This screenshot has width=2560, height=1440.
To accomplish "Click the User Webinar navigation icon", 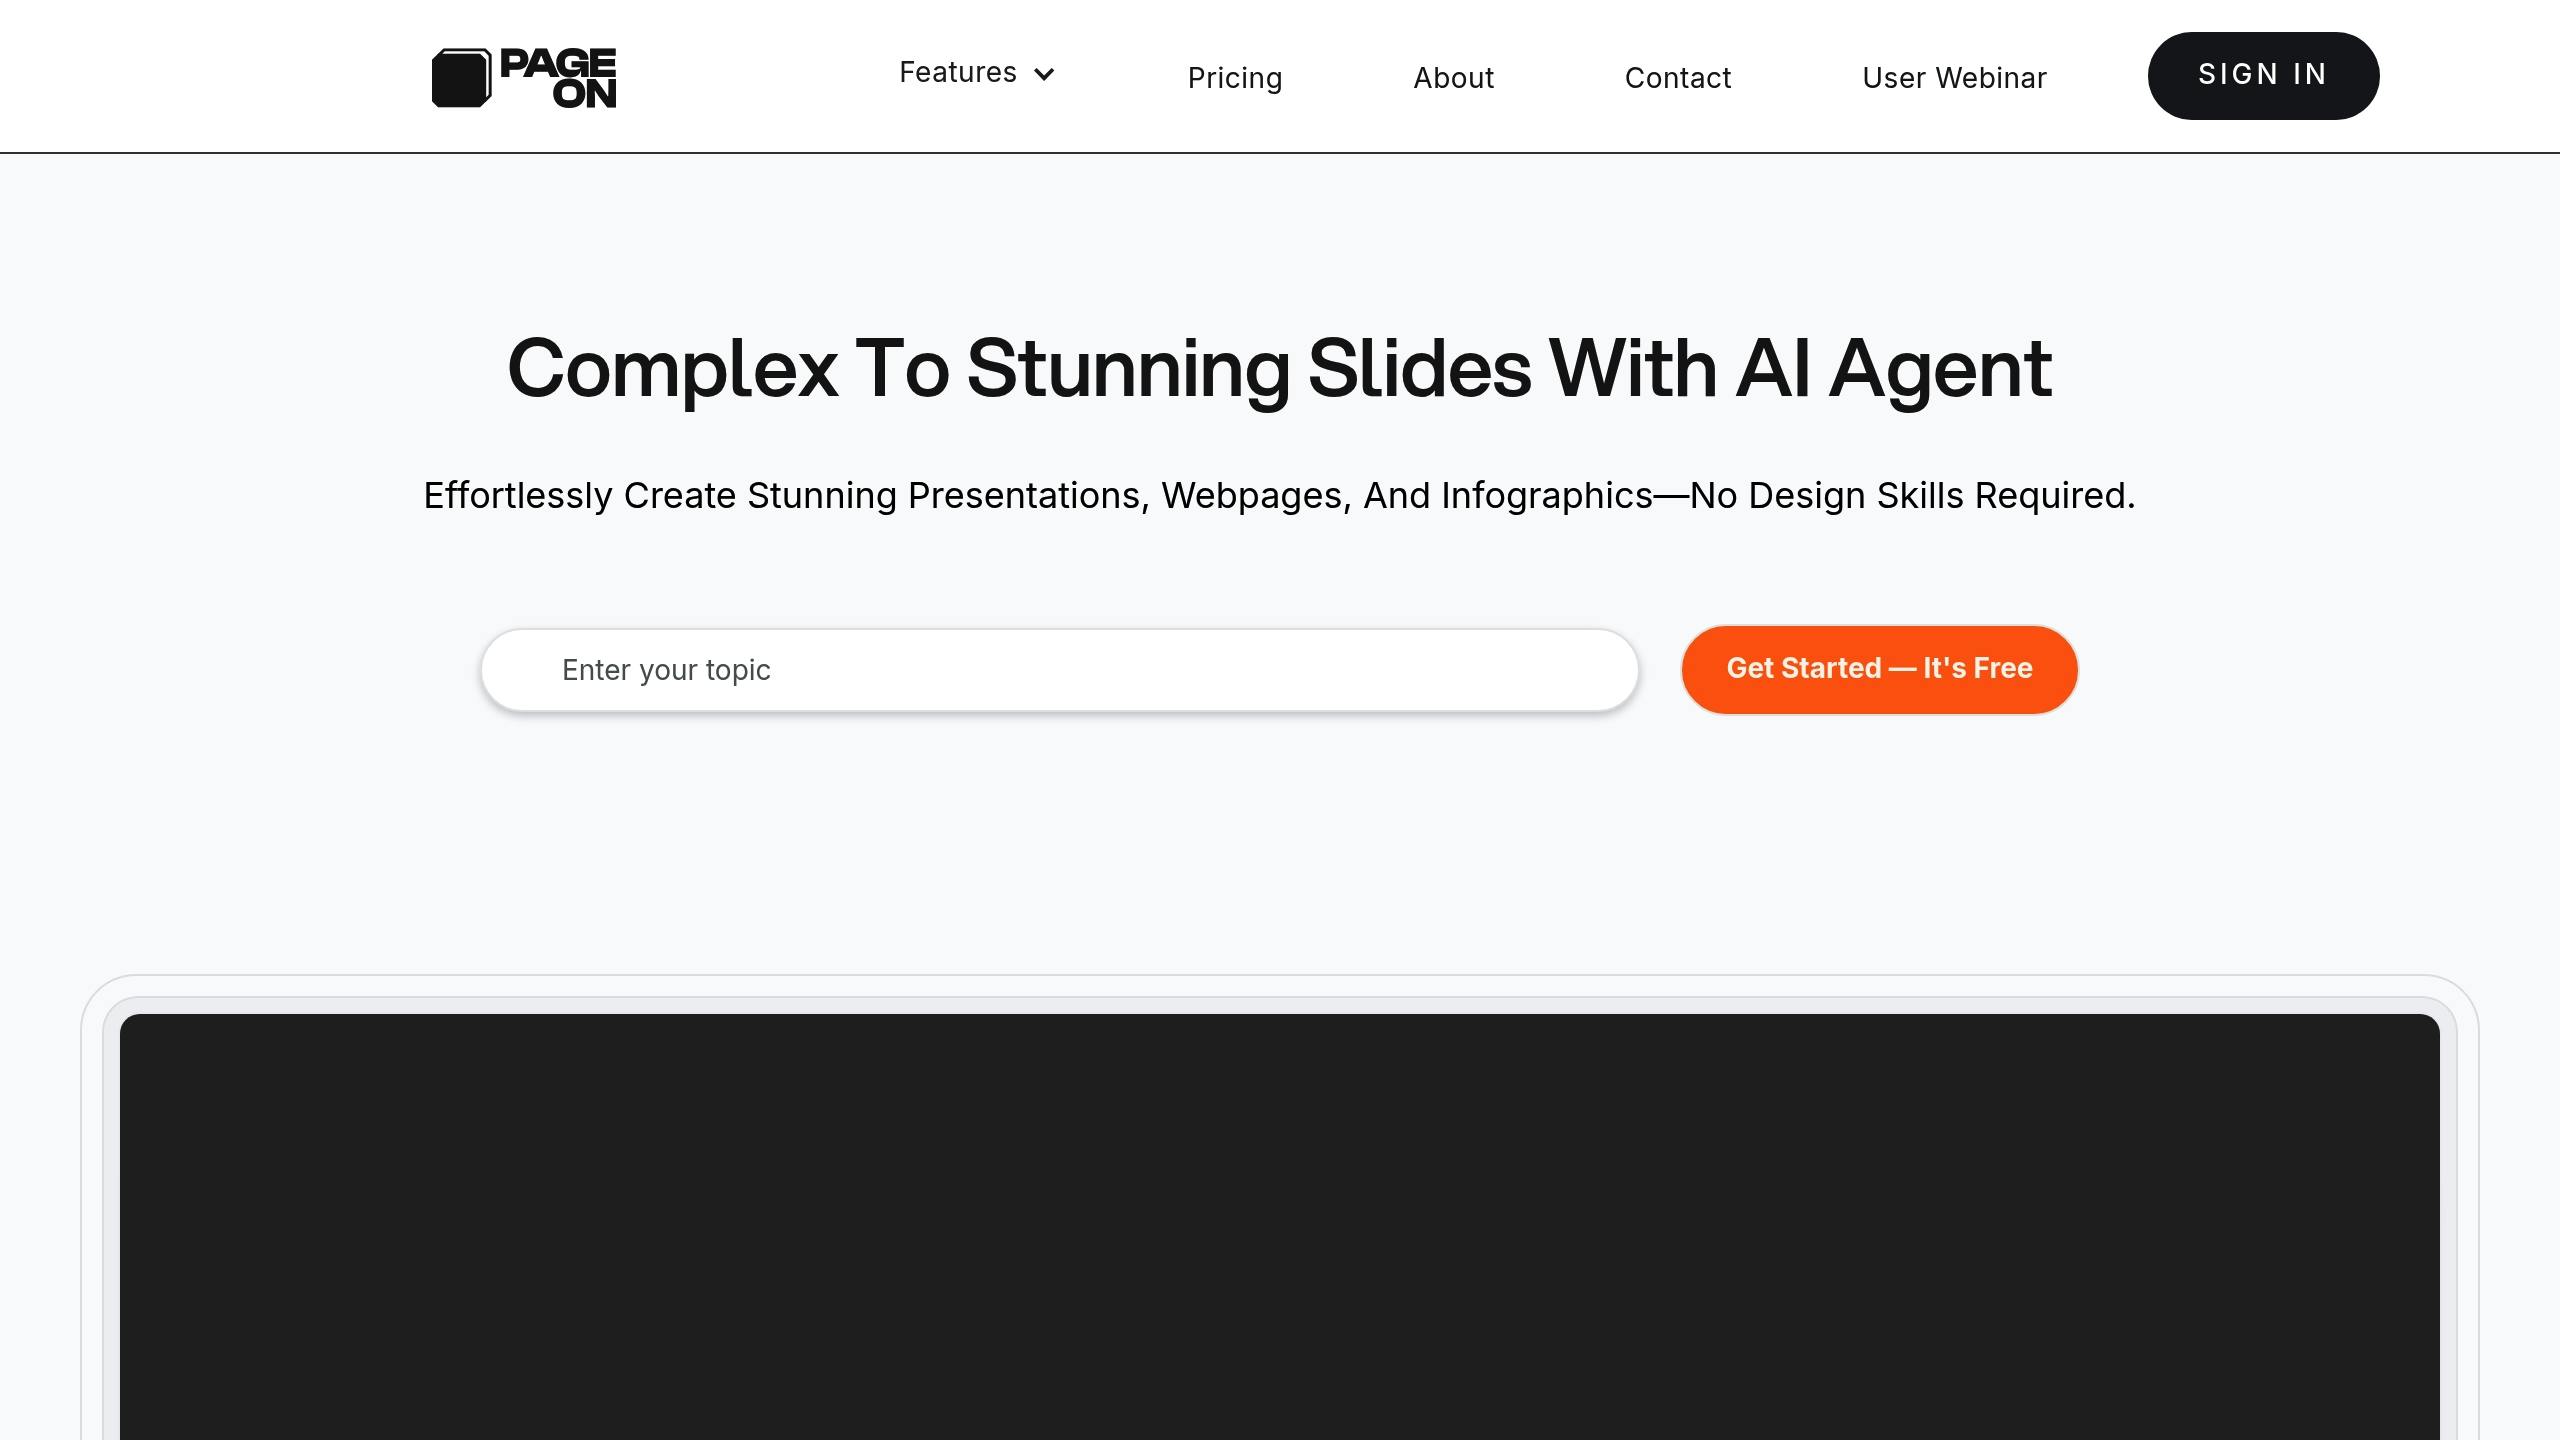I will 1953,77.
